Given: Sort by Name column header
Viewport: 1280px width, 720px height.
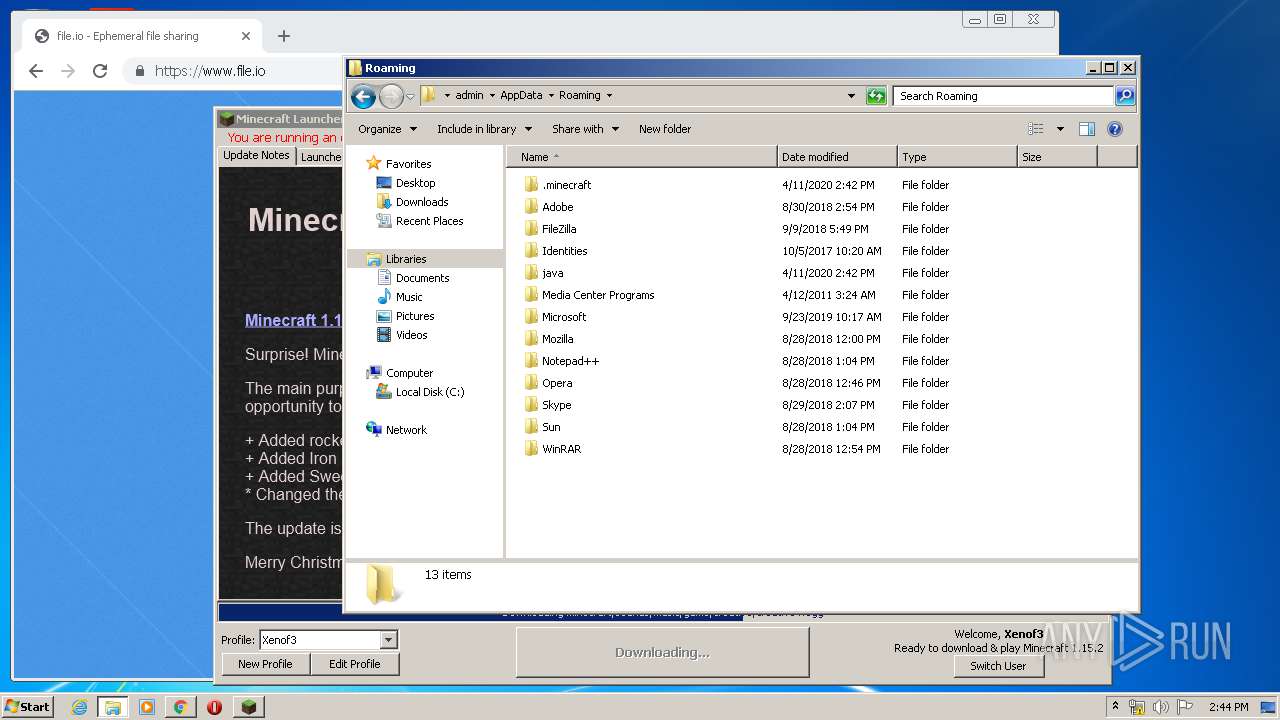Looking at the screenshot, I should tap(642, 157).
